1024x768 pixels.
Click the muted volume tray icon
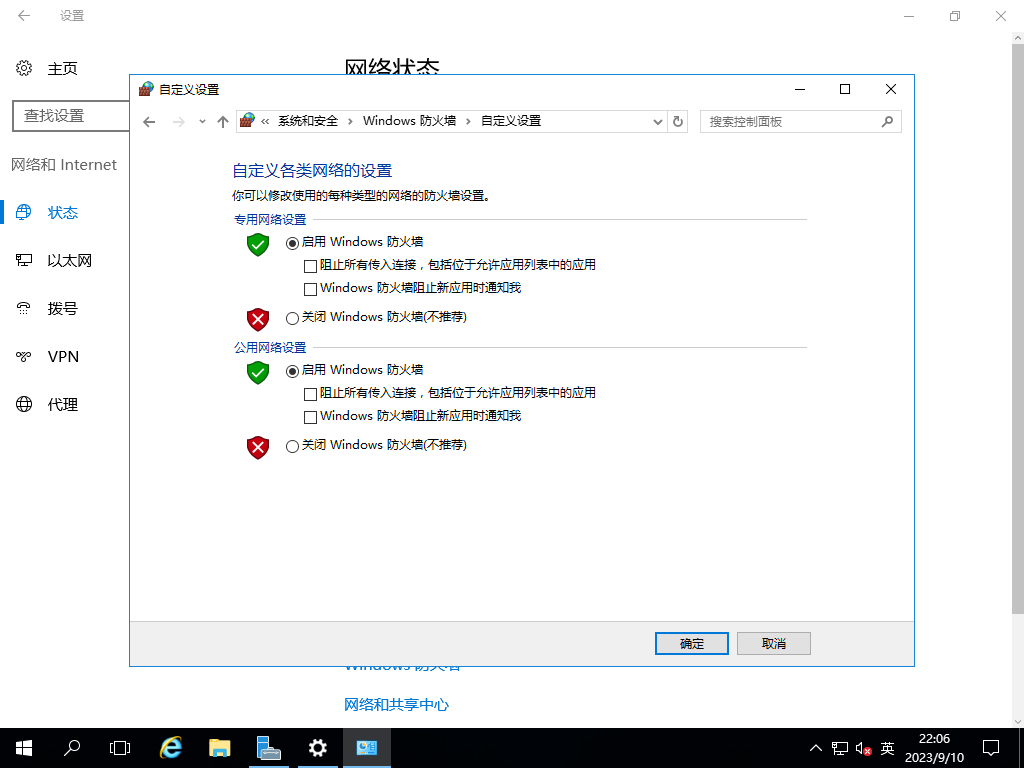(x=863, y=748)
